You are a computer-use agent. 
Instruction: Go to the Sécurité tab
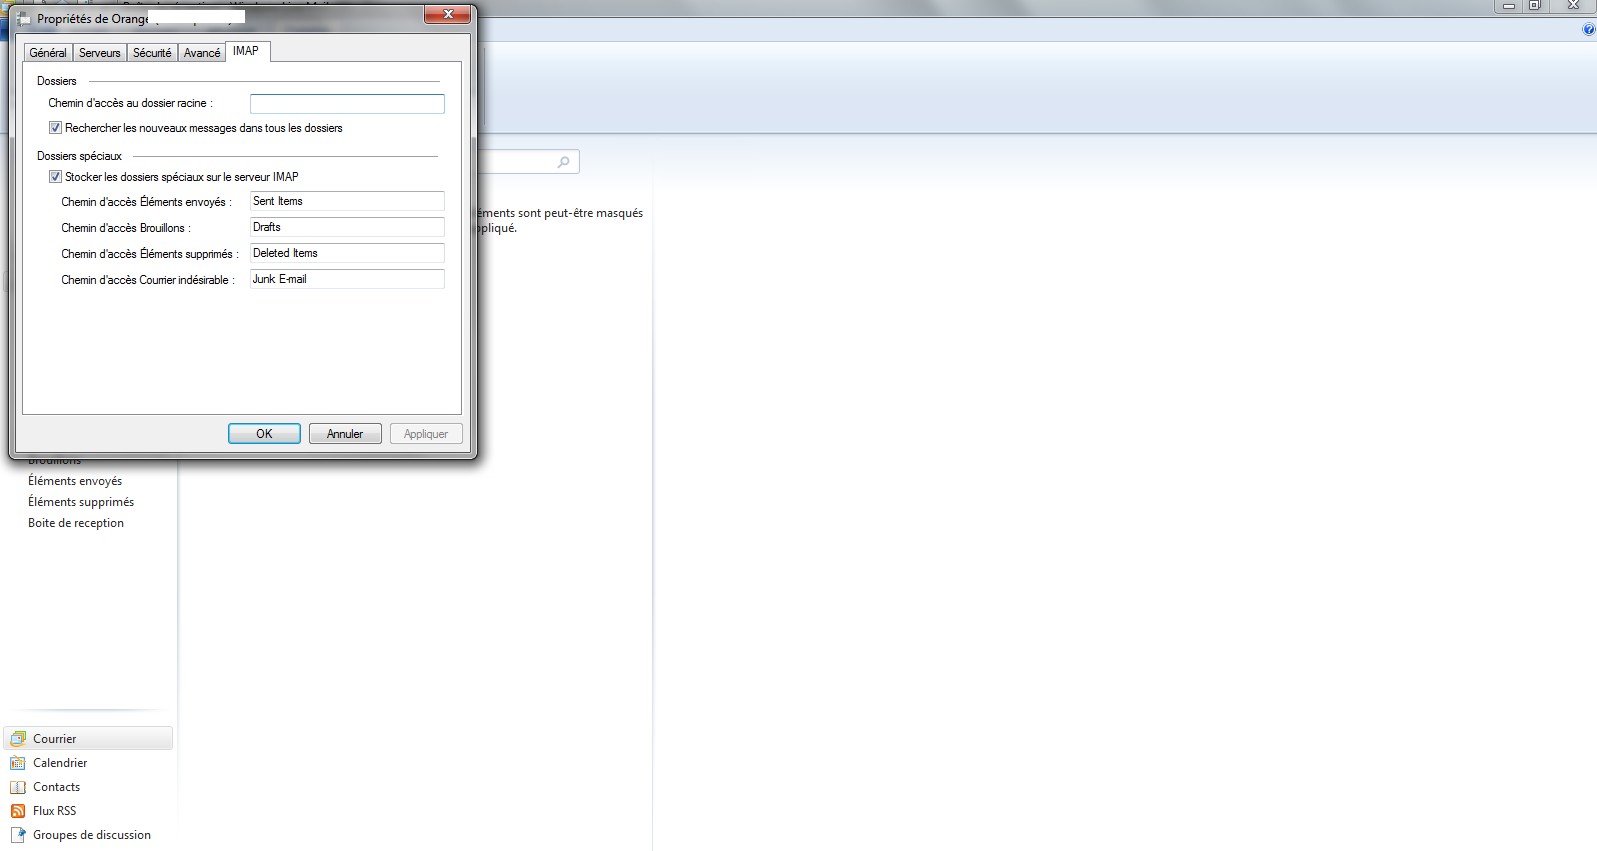coord(152,53)
